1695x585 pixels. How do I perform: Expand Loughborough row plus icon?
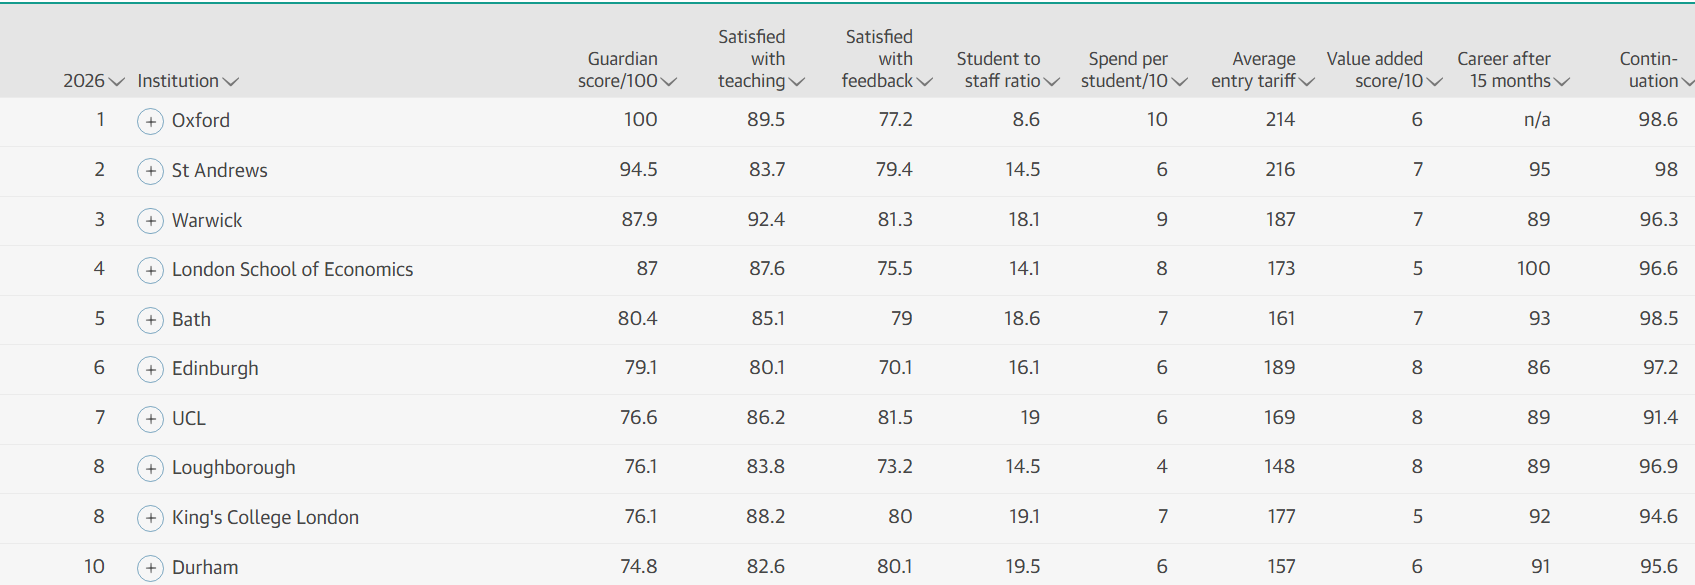click(150, 468)
